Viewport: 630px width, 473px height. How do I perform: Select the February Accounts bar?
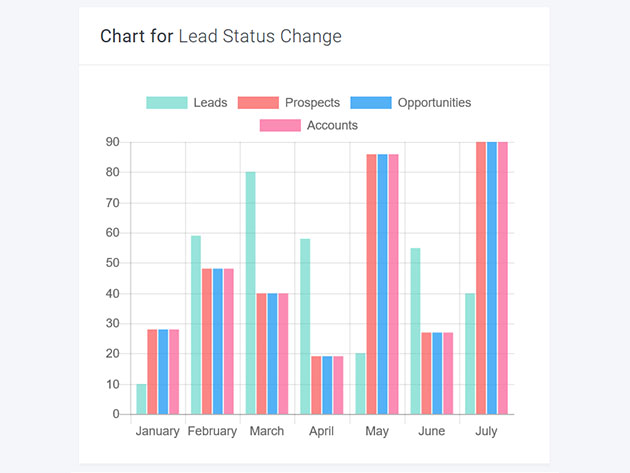pyautogui.click(x=228, y=341)
